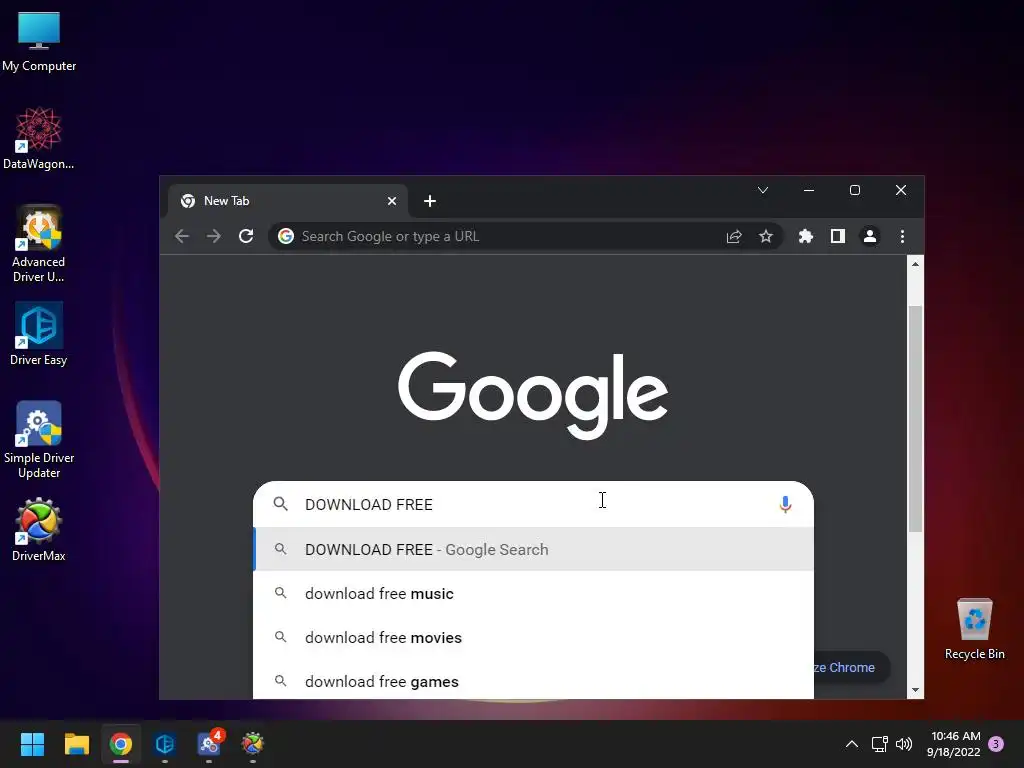
Task: Open the Windows Start menu
Action: click(x=32, y=744)
